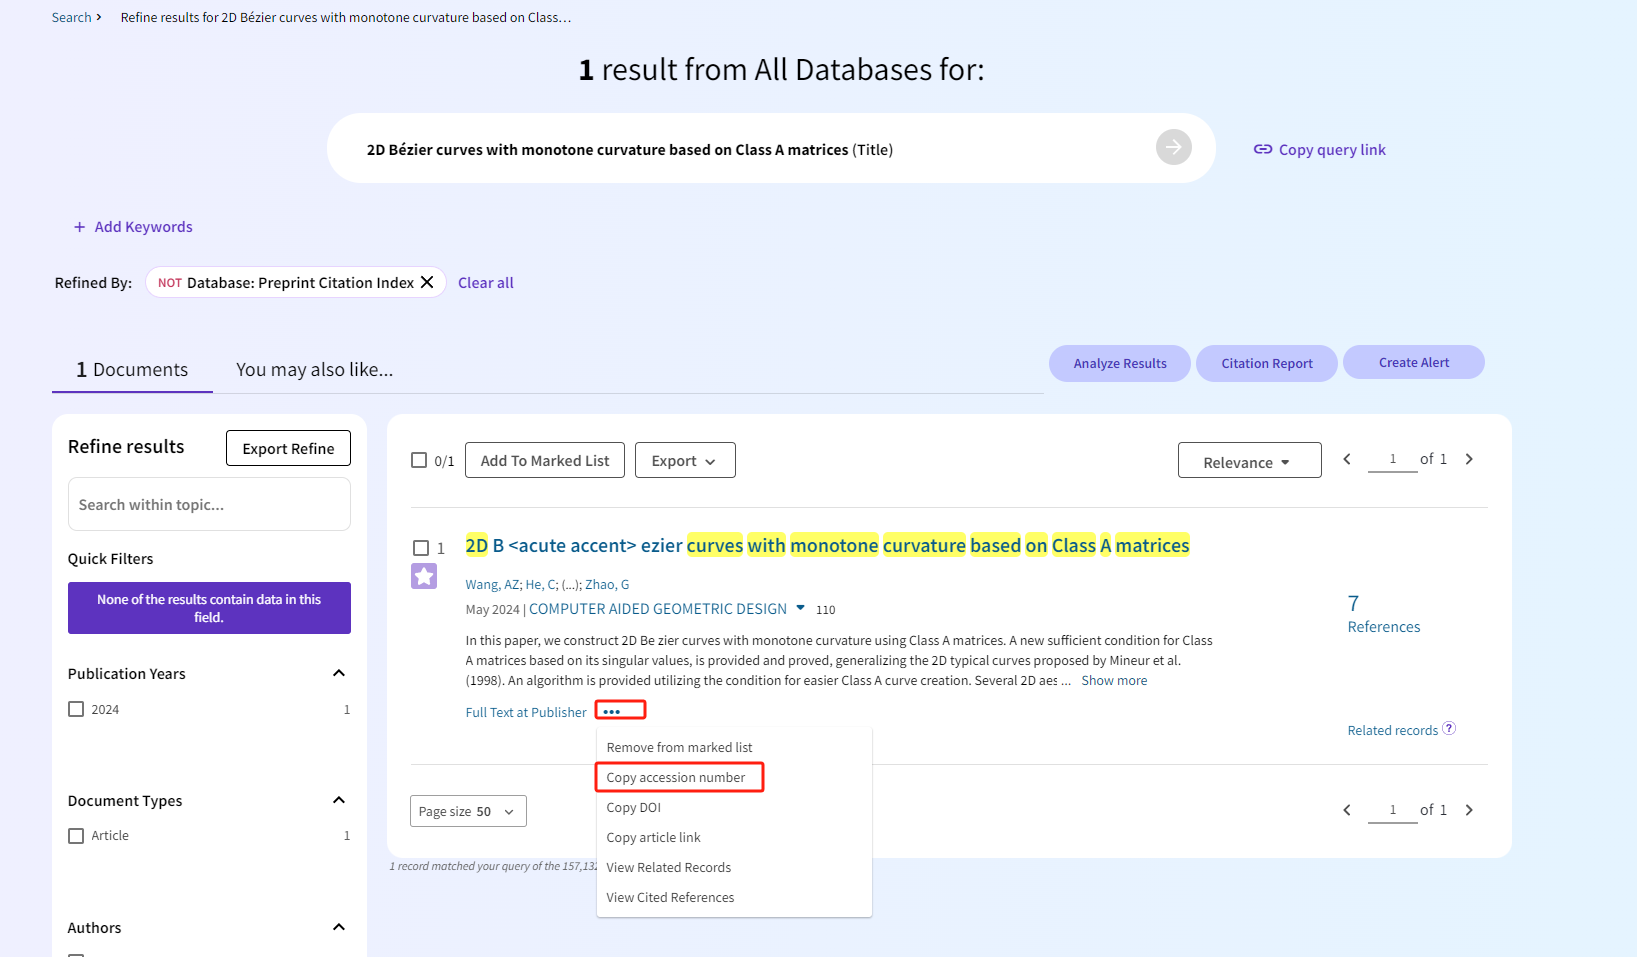Remove the Preprint Citation Index filter chip
This screenshot has width=1637, height=957.
tap(427, 282)
